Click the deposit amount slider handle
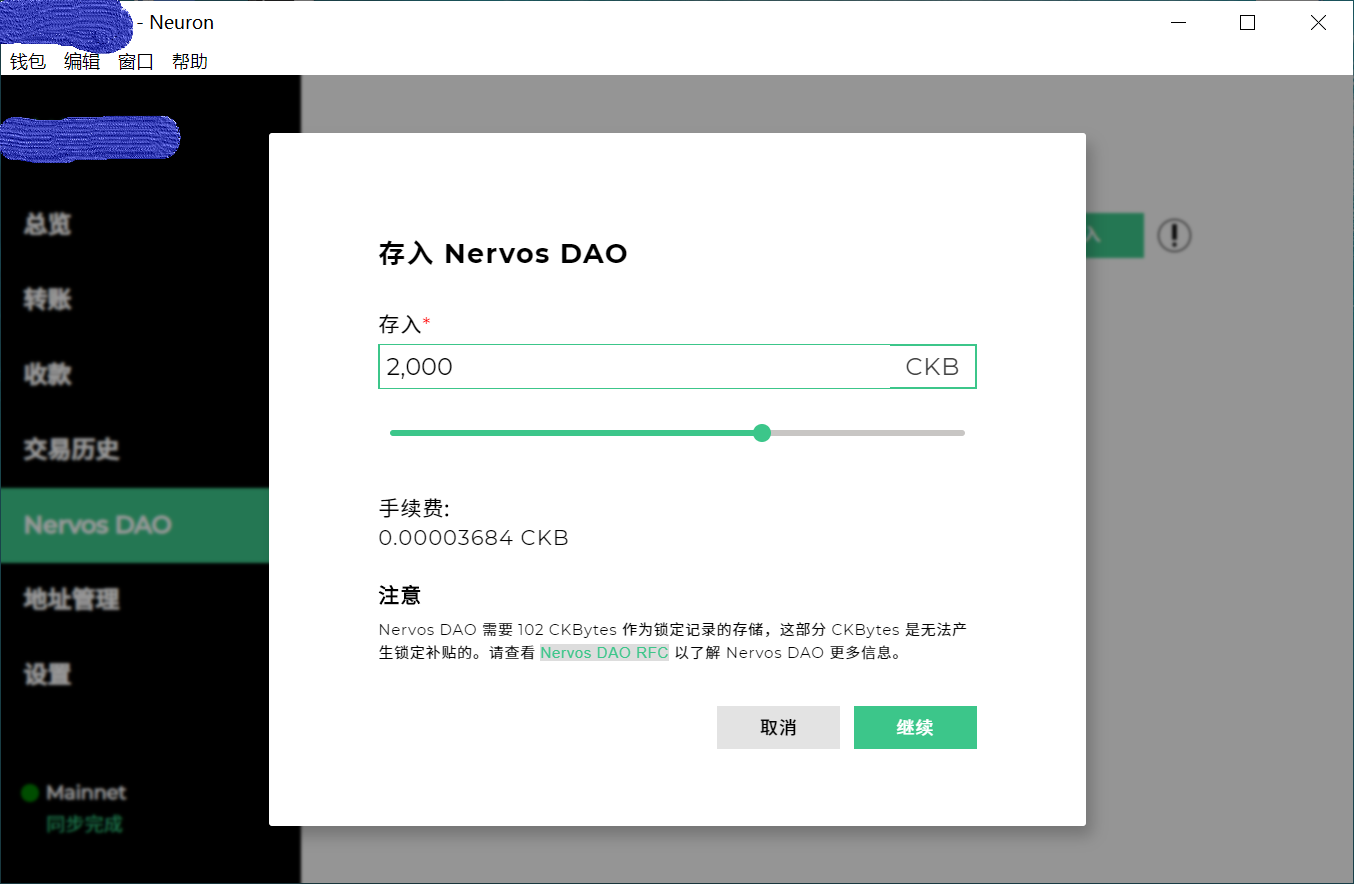1354x884 pixels. point(762,433)
